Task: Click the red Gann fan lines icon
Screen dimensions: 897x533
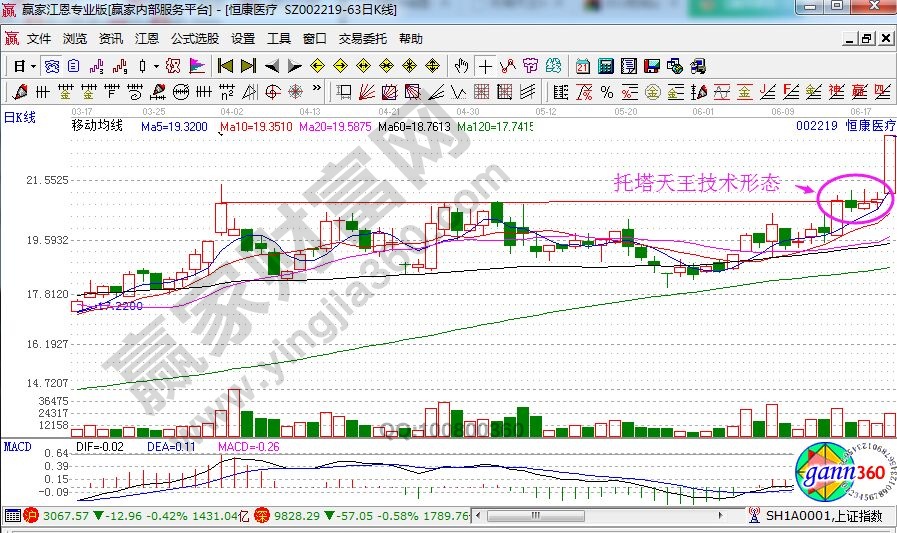Action: [367, 92]
